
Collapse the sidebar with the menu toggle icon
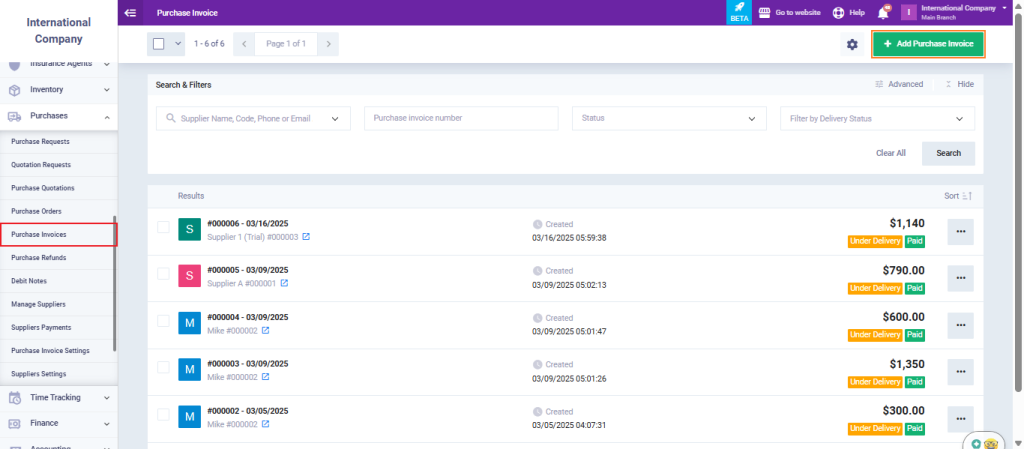[x=130, y=12]
